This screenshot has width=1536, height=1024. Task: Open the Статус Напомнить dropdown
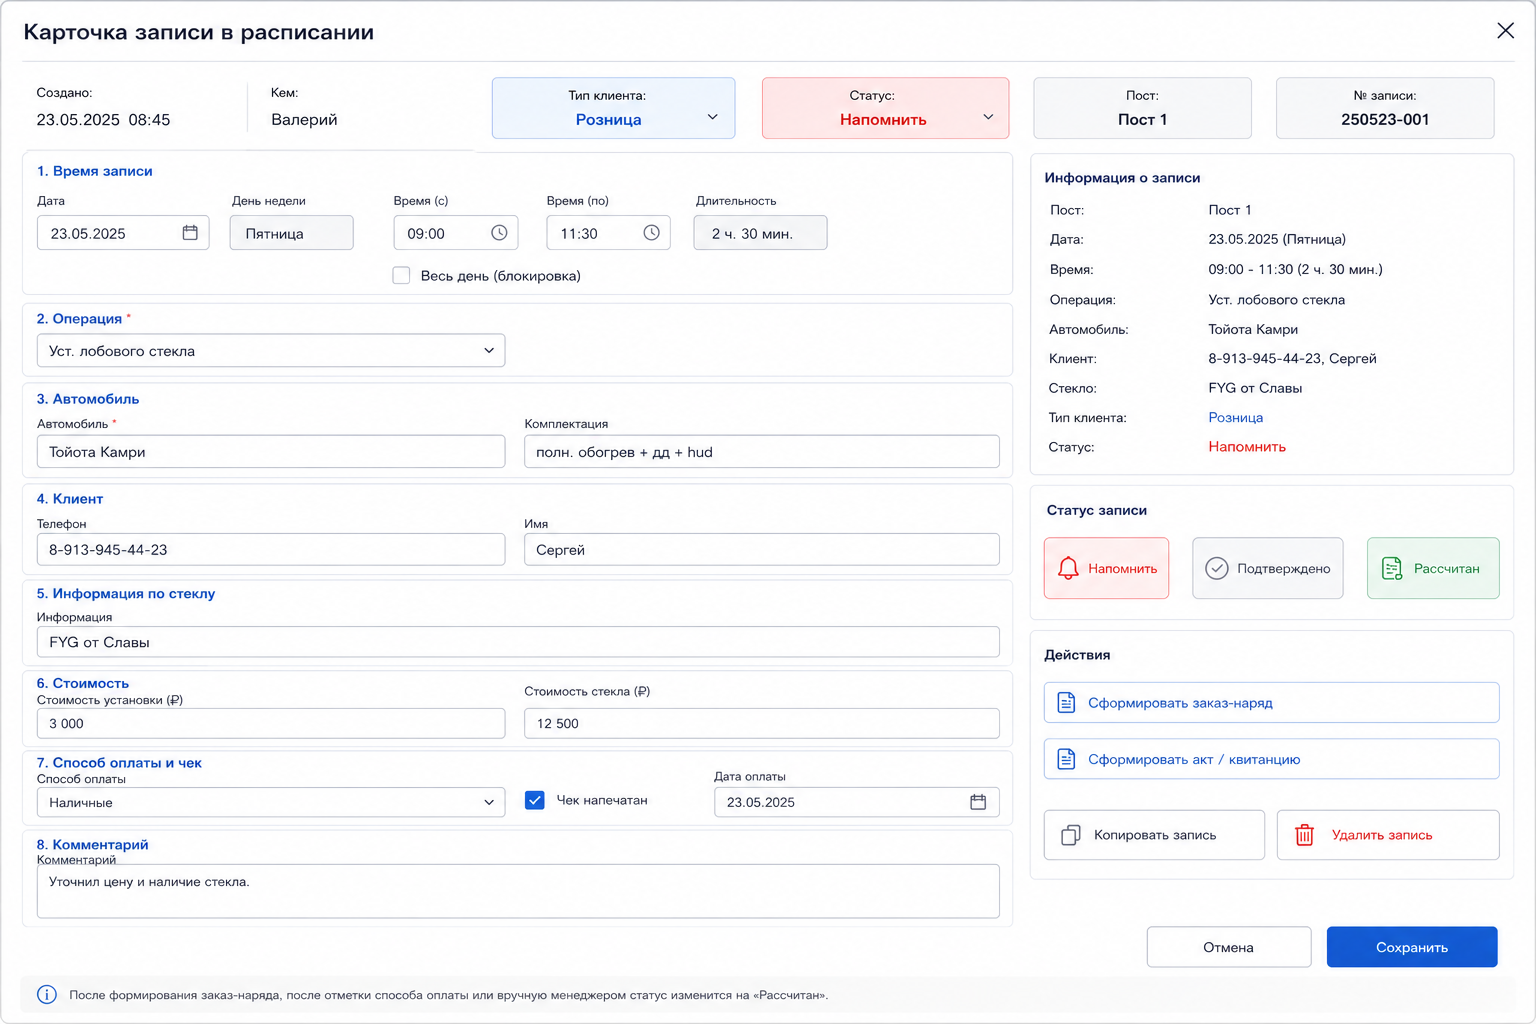coord(885,108)
